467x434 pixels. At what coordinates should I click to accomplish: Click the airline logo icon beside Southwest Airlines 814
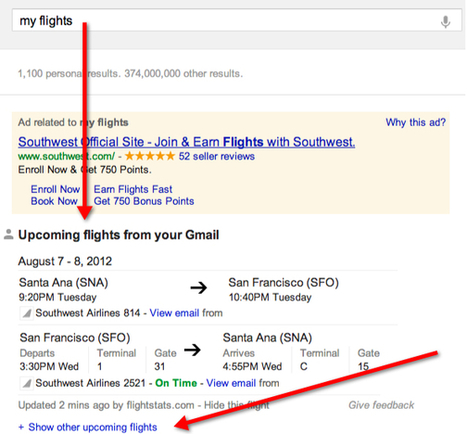tap(26, 313)
